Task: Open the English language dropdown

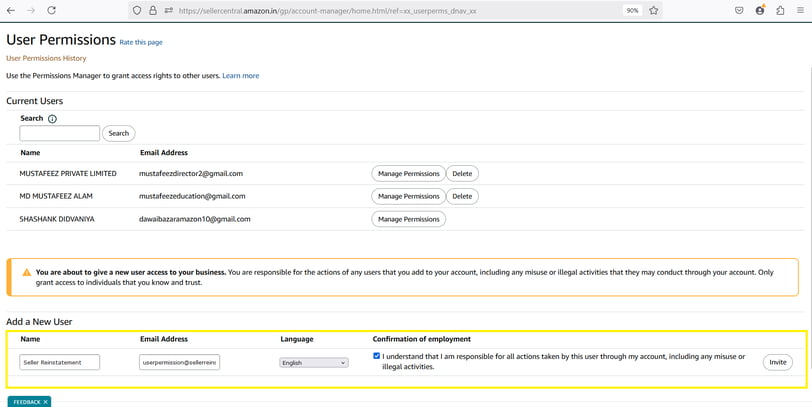Action: 314,363
